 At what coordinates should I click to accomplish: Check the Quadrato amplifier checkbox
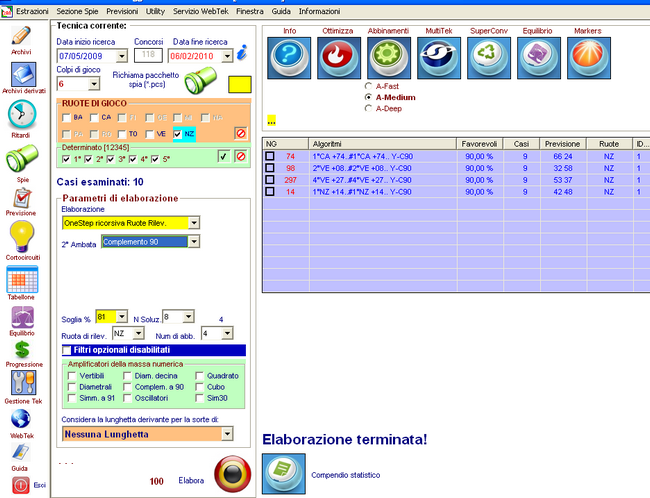click(x=199, y=376)
